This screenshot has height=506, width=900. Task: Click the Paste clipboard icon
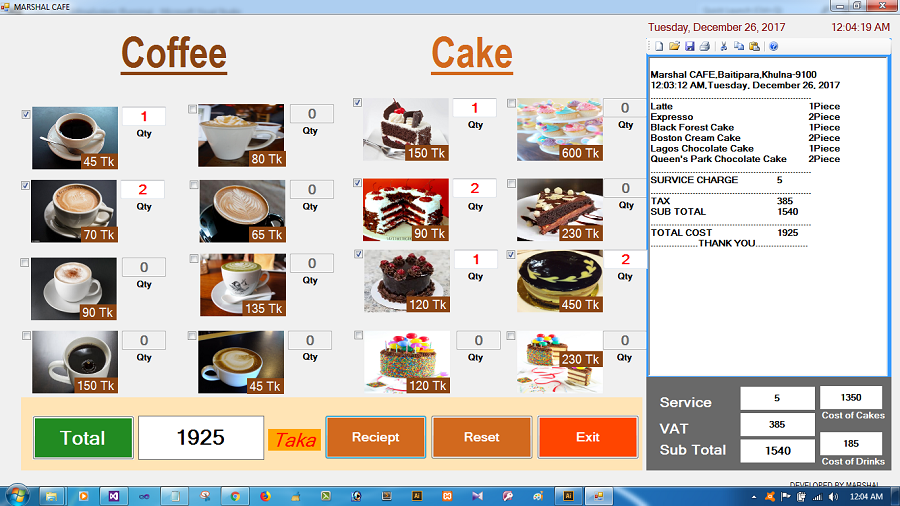pyautogui.click(x=754, y=46)
